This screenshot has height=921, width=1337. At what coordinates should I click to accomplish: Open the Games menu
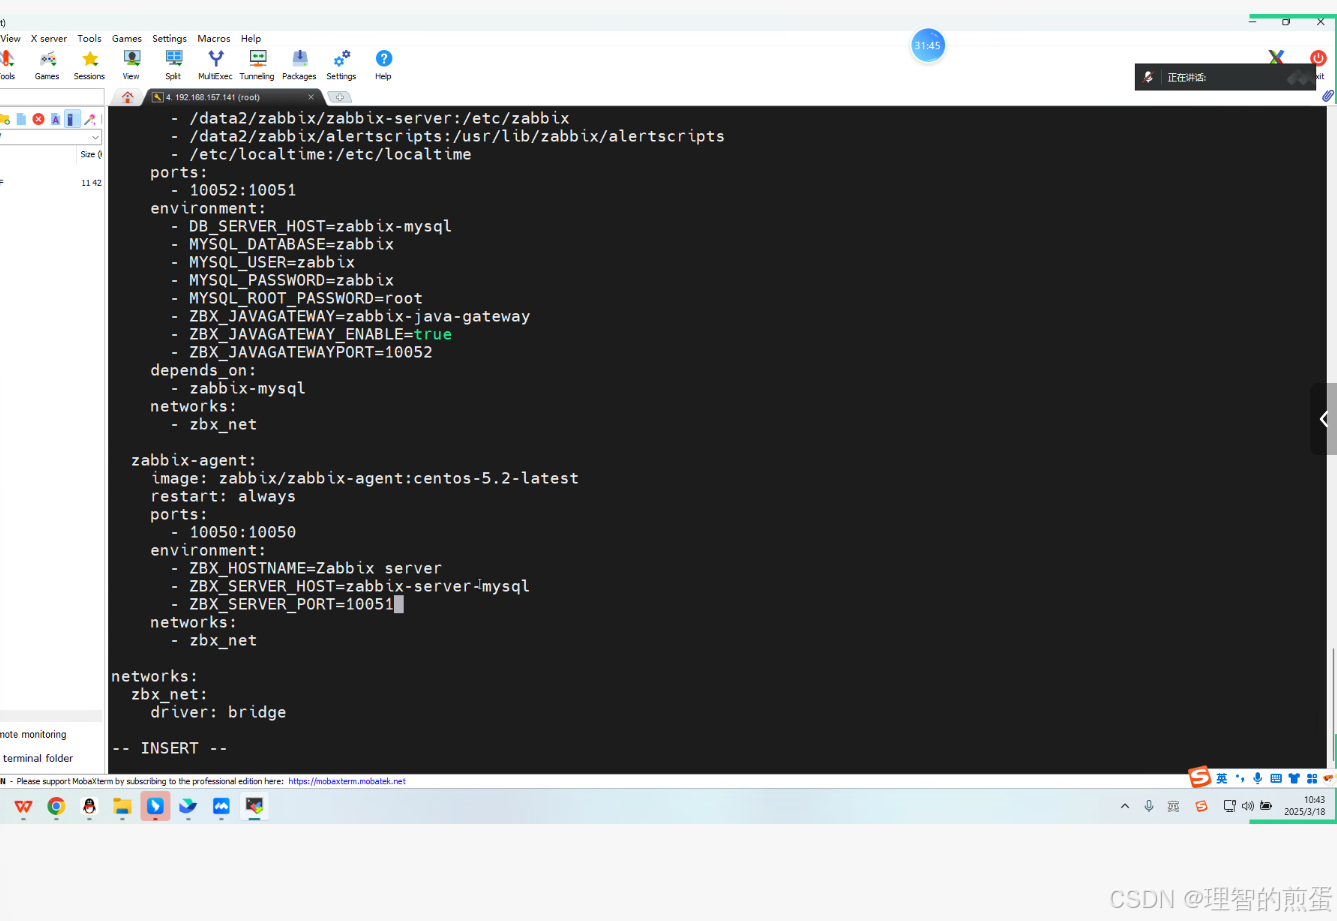(x=126, y=38)
